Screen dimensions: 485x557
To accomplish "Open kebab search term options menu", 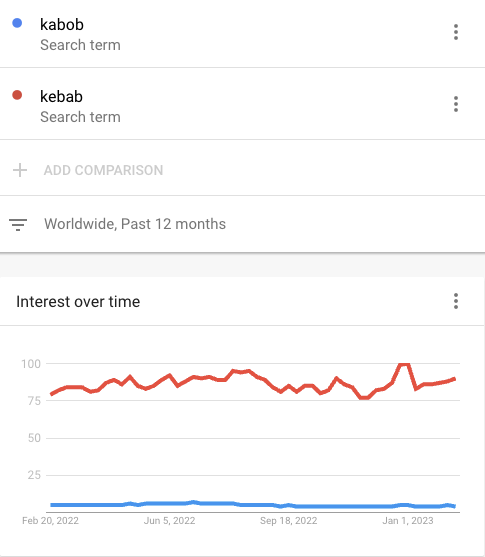I will tap(456, 104).
